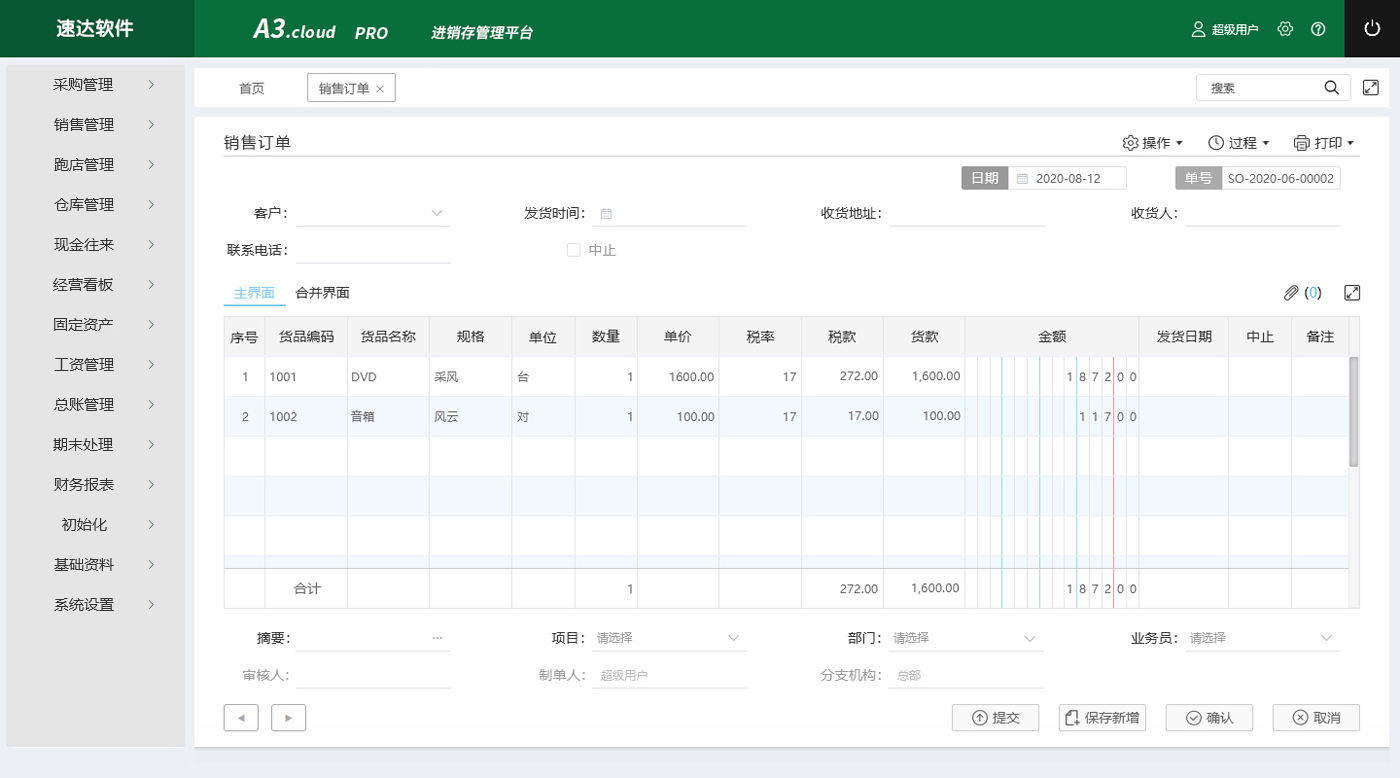Click goods code cell 1002

point(306,417)
